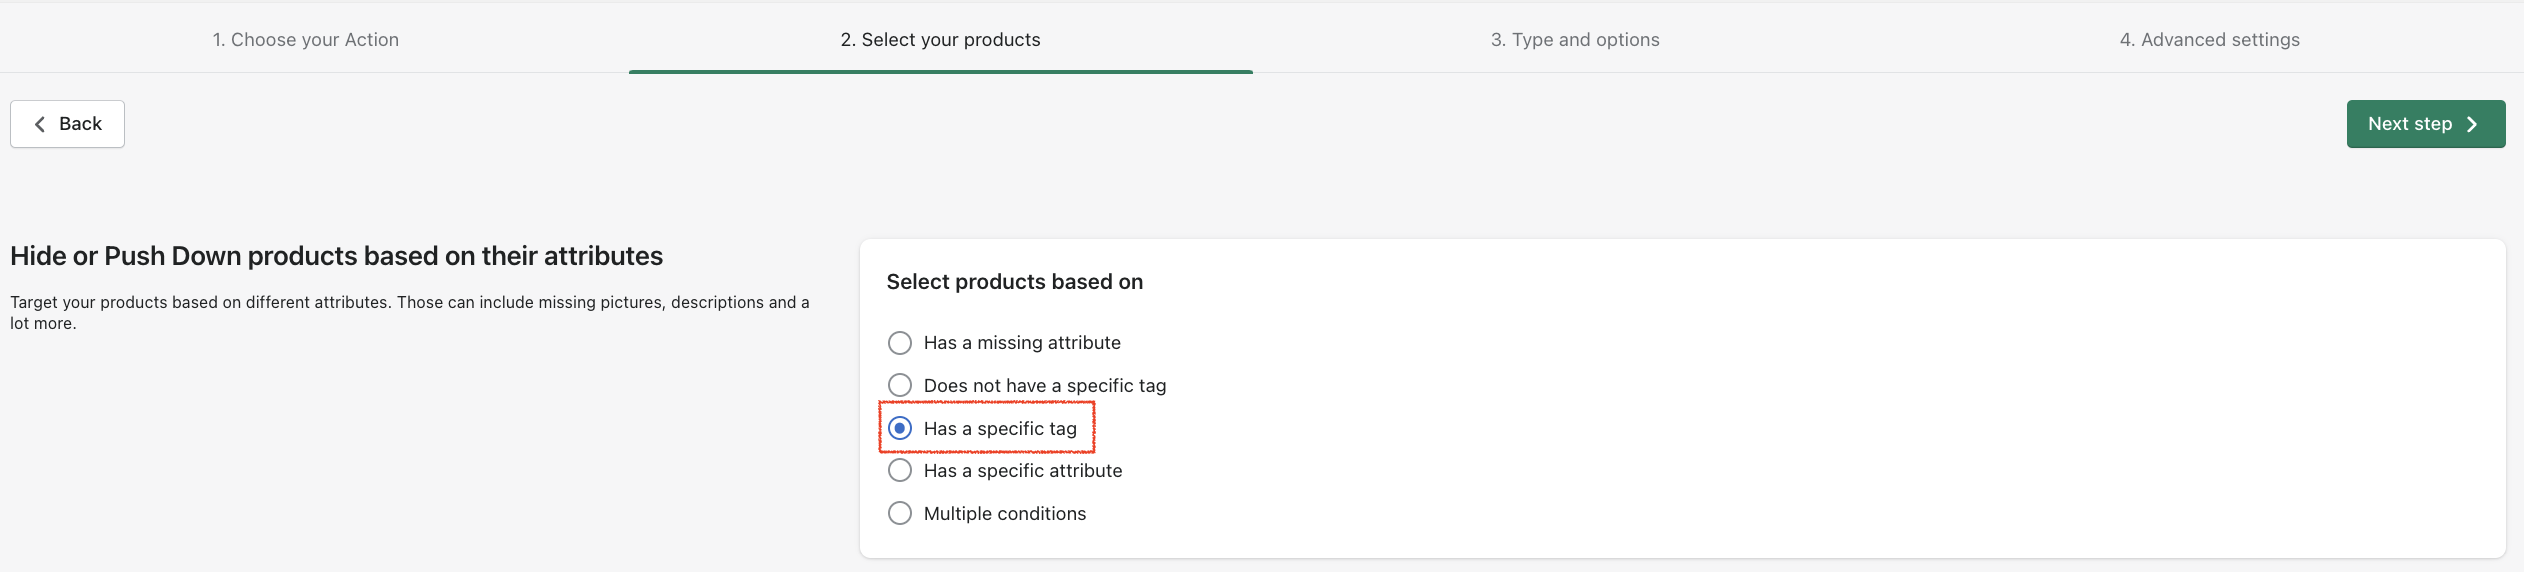Pick the 'Has a specific attribute' radio option
This screenshot has width=2524, height=572.
click(900, 470)
